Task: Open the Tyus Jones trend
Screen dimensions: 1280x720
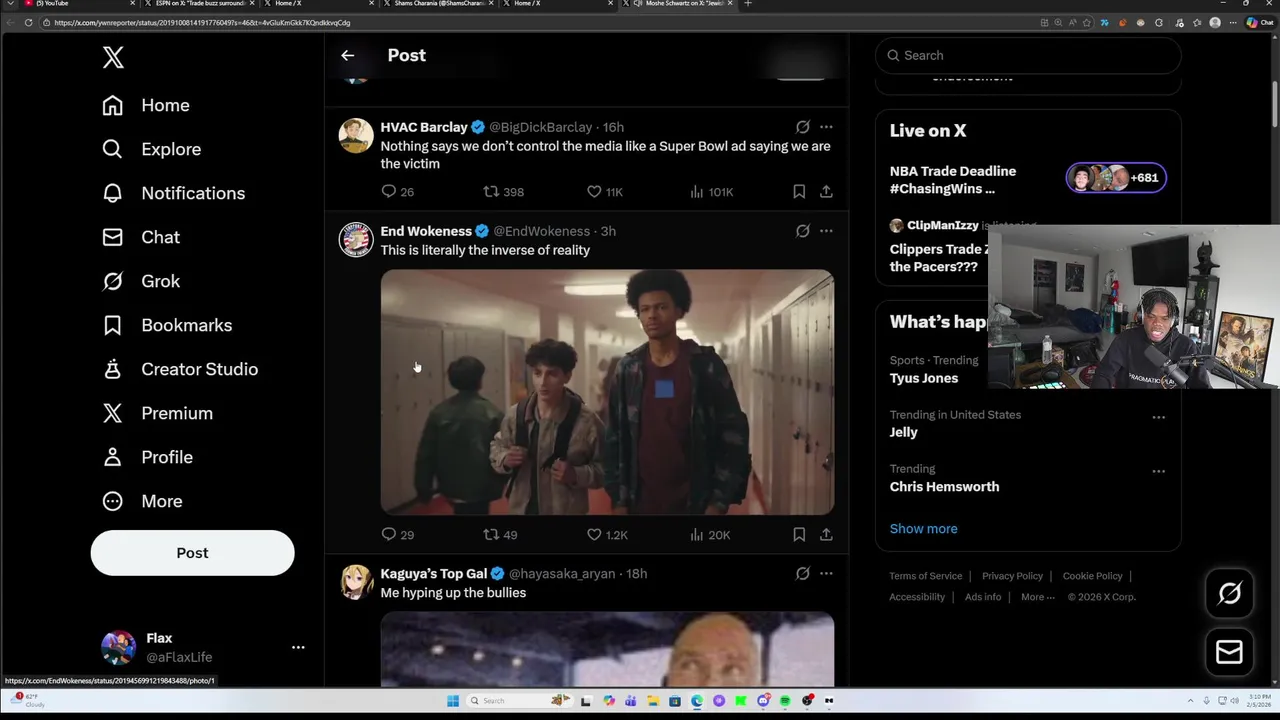Action: (x=924, y=378)
